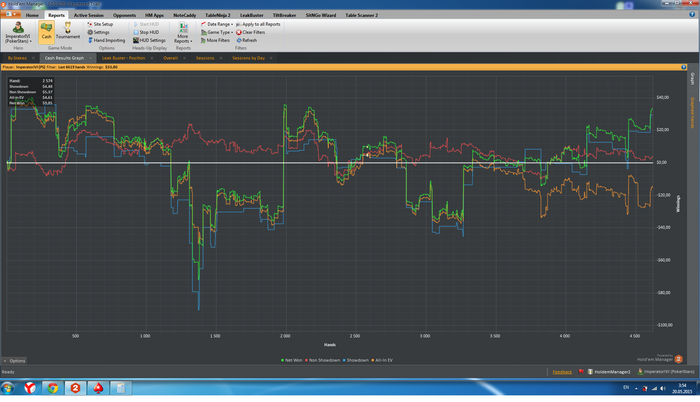Open Site Setup options
Image resolution: width=700 pixels, height=402 pixels.
click(x=103, y=24)
